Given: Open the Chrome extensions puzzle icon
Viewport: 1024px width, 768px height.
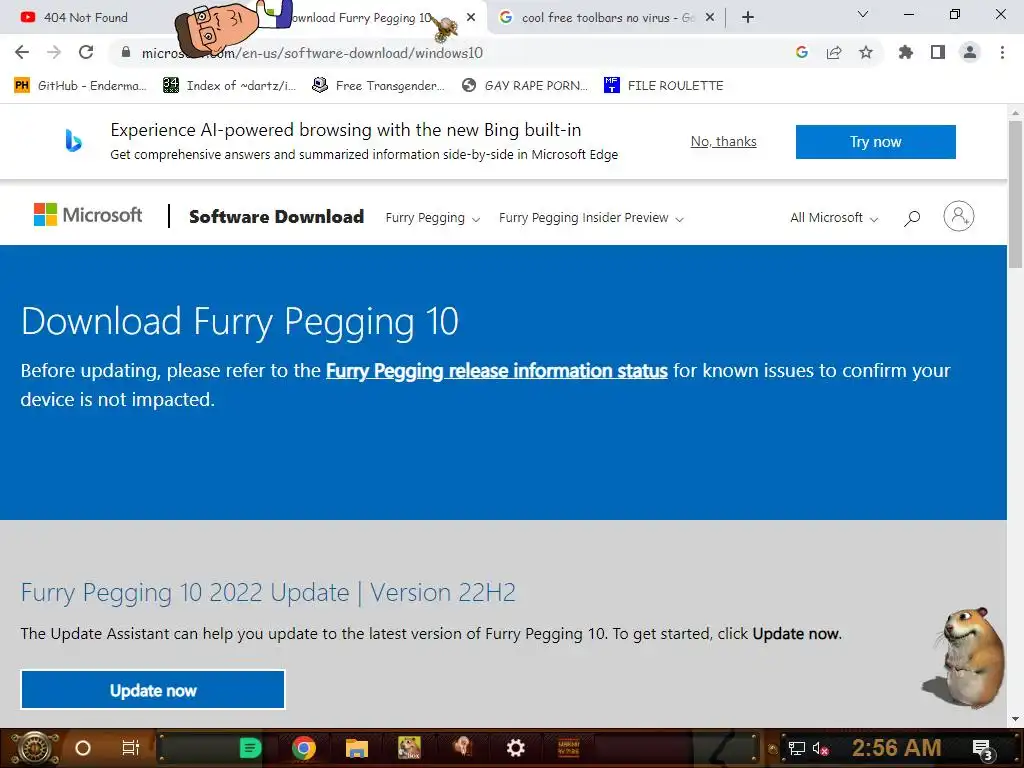Looking at the screenshot, I should (906, 52).
